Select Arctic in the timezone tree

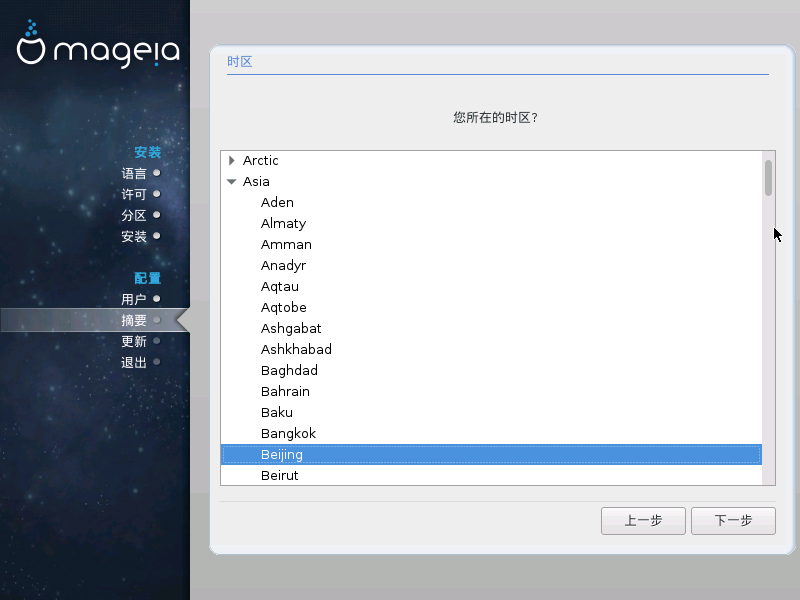[260, 161]
